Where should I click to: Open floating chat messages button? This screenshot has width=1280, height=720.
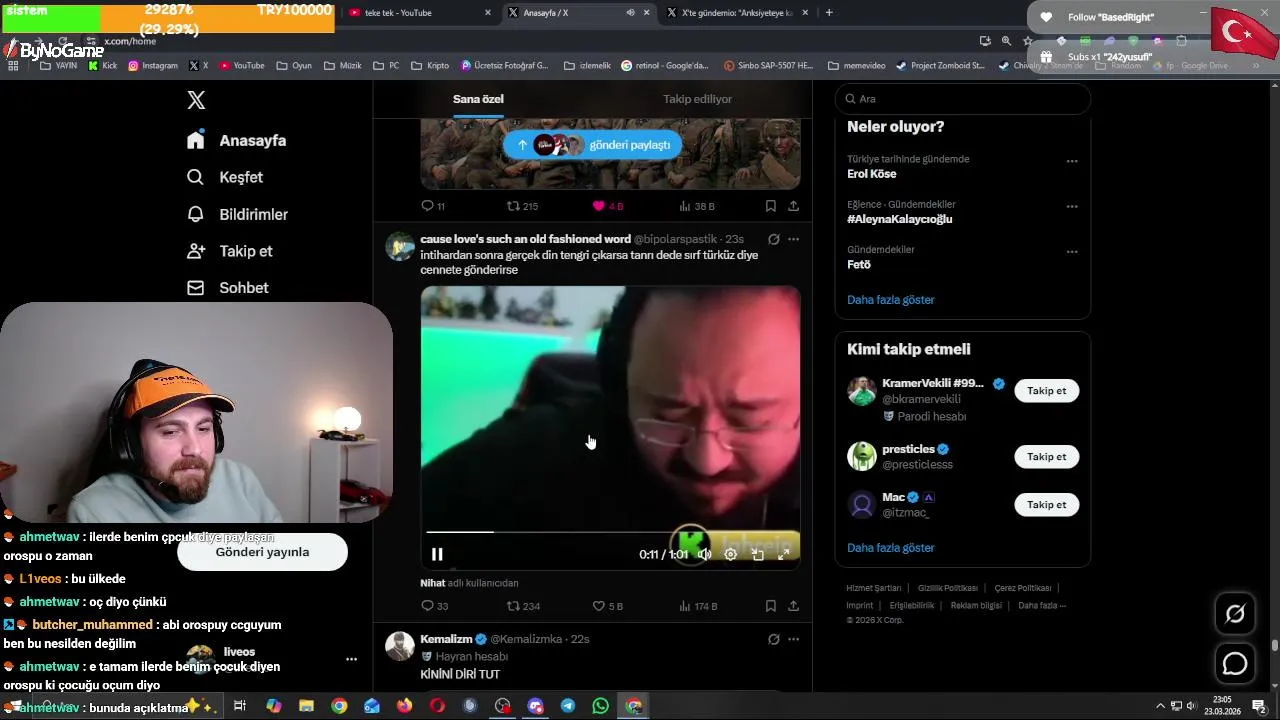click(1235, 663)
